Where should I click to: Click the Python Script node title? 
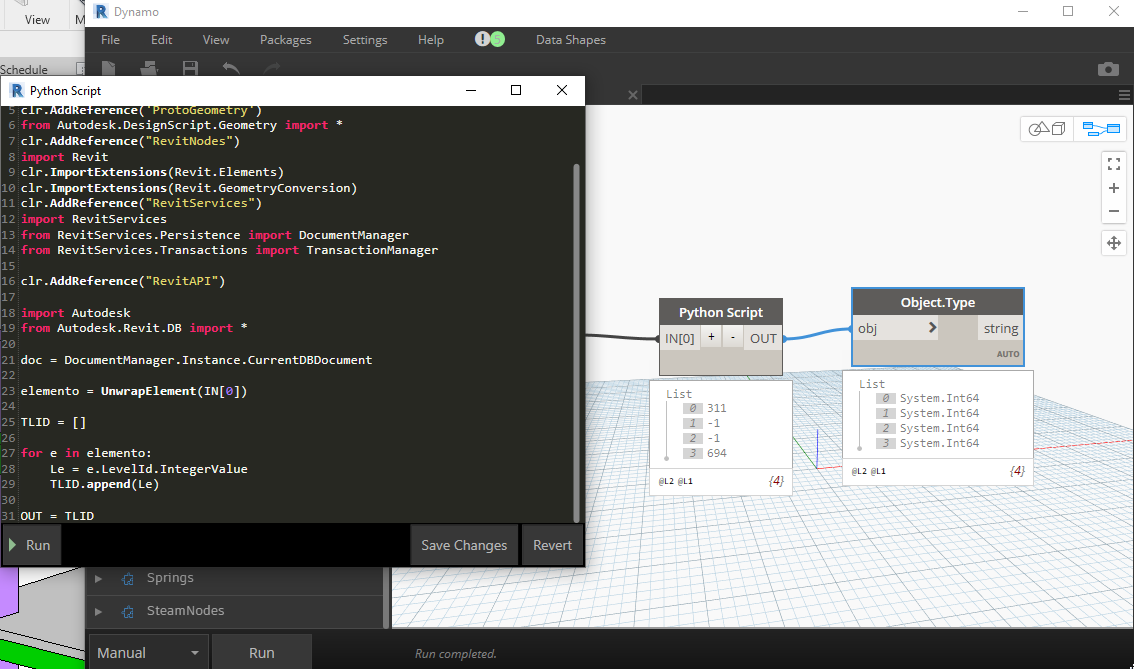click(x=720, y=312)
